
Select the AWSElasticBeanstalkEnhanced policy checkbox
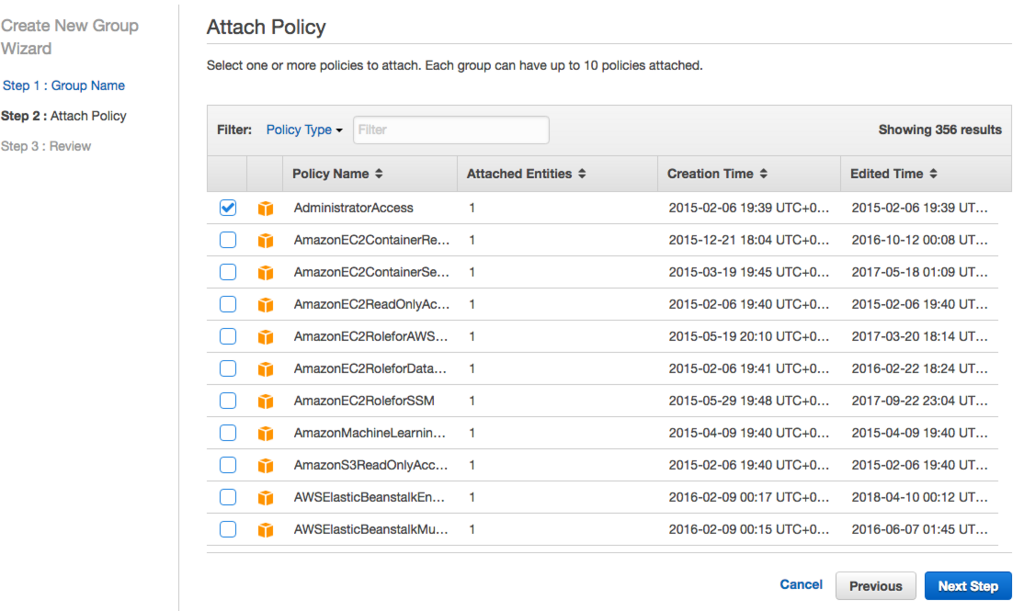pos(228,497)
